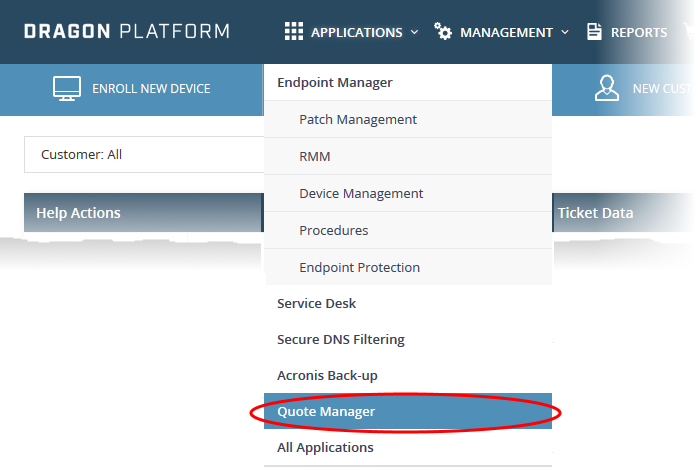Expand the Applications dropdown chevron
The height and width of the screenshot is (470, 700).
414,32
